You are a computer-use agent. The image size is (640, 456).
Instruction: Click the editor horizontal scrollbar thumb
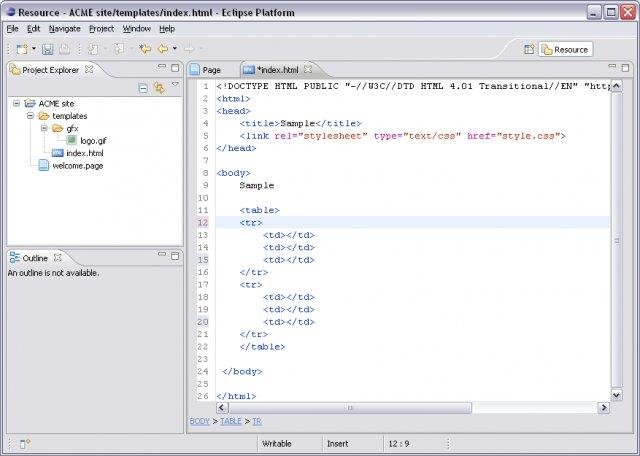350,408
